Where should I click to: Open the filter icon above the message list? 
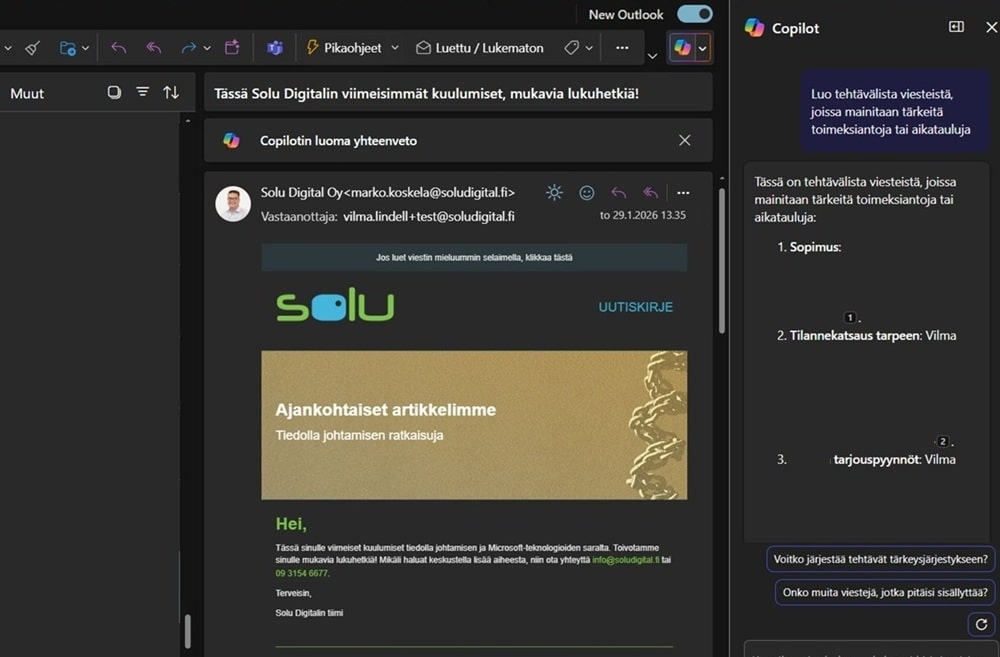(x=143, y=92)
